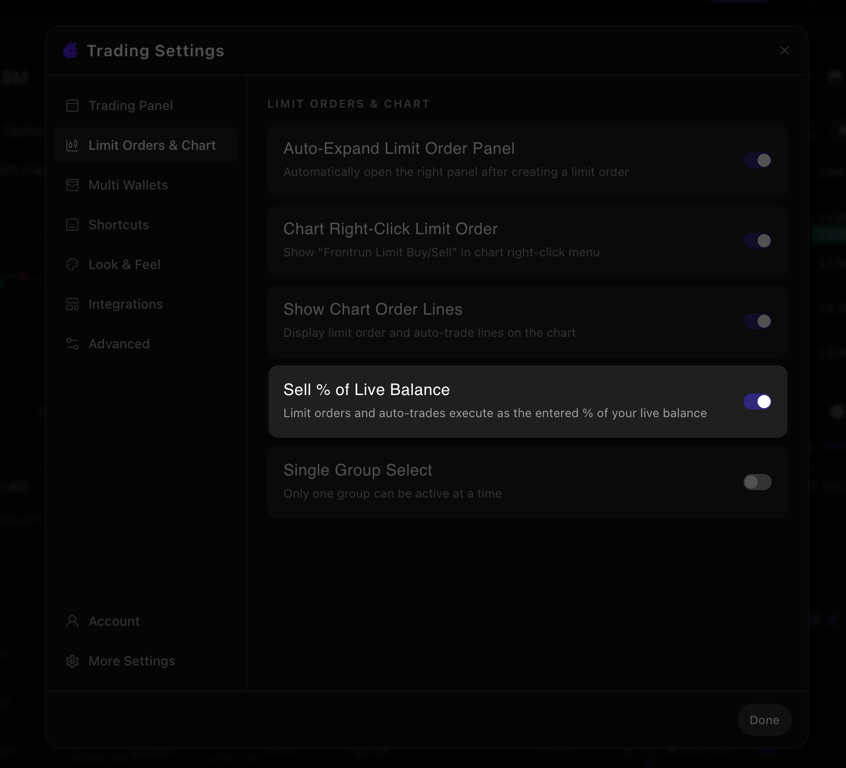The width and height of the screenshot is (846, 768).
Task: Toggle Chart Right-Click Limit Order switch
Action: tap(758, 241)
